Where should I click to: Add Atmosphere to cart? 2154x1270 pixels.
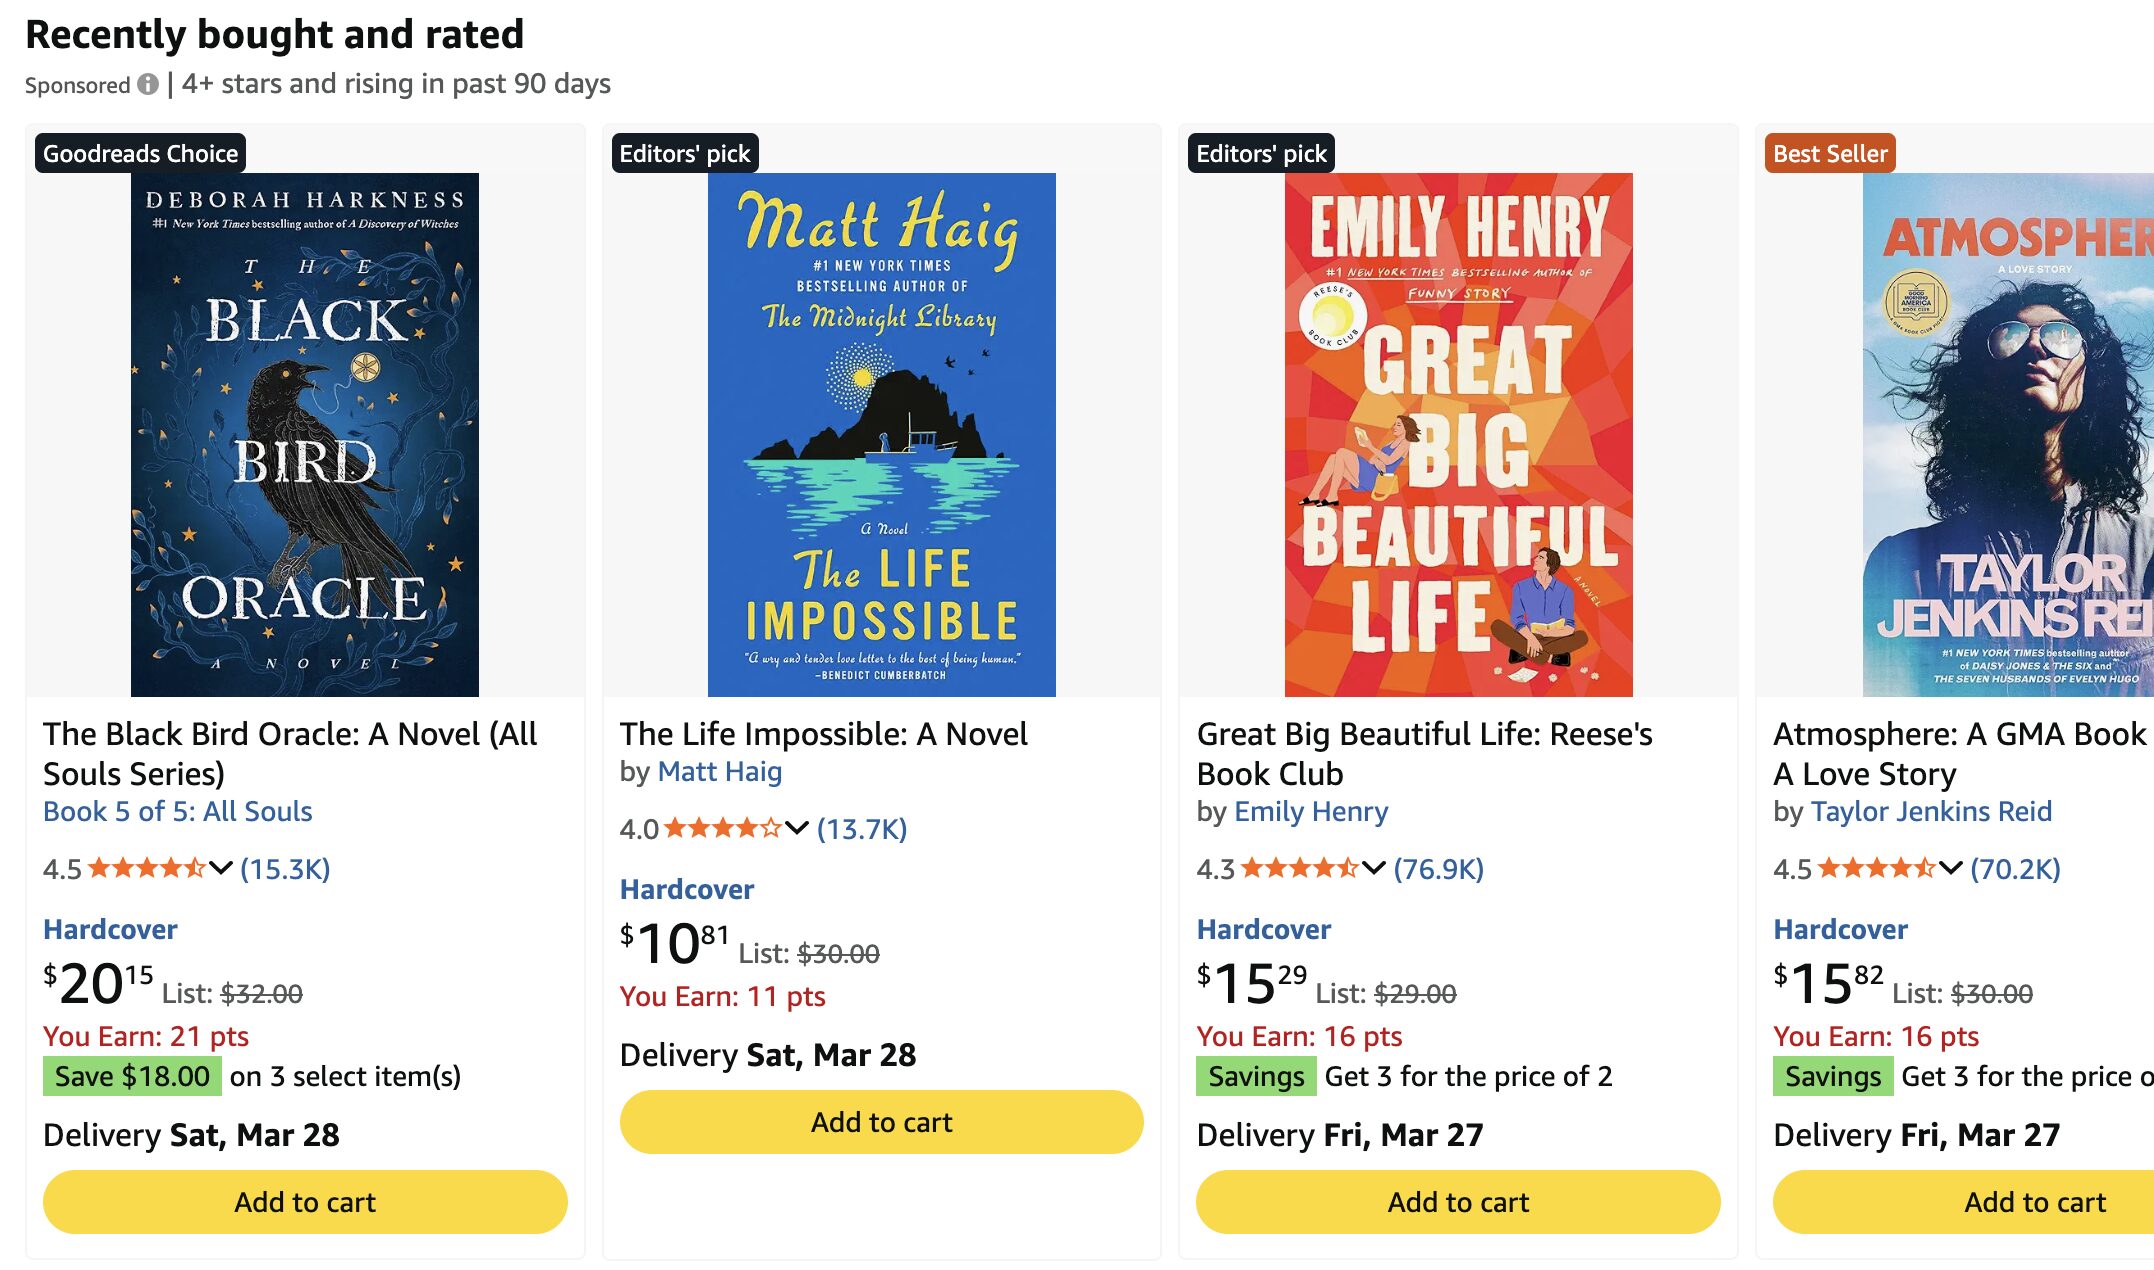click(2035, 1202)
